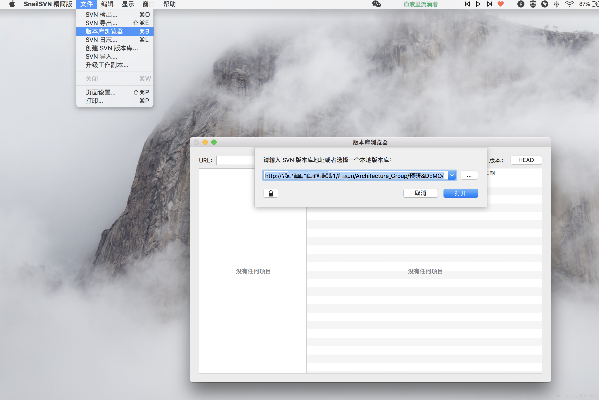The image size is (599, 400).
Task: Click the lock icon button in dialog
Action: (271, 193)
